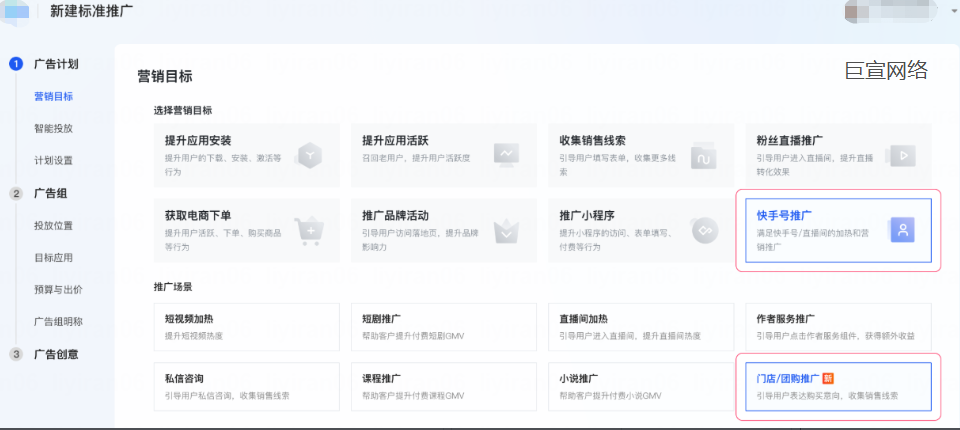The image size is (960, 430).
Task: Click the orange 新 badge on 门店/团购推广
Action: point(828,378)
